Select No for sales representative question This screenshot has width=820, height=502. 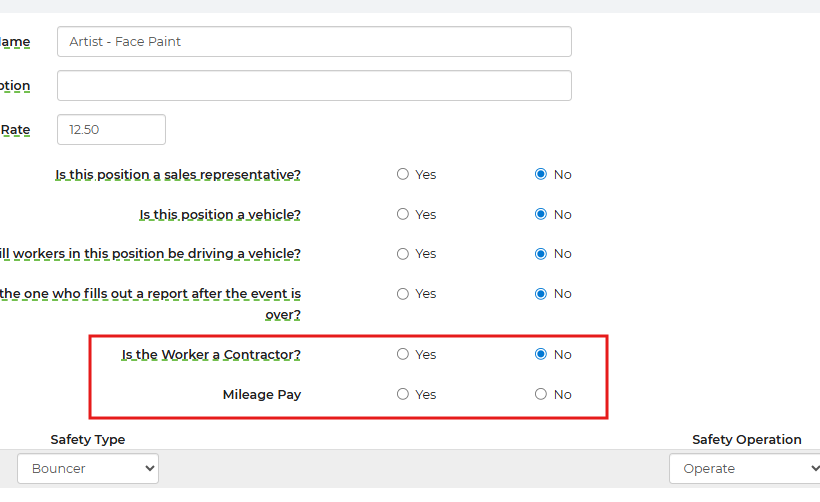pos(541,174)
